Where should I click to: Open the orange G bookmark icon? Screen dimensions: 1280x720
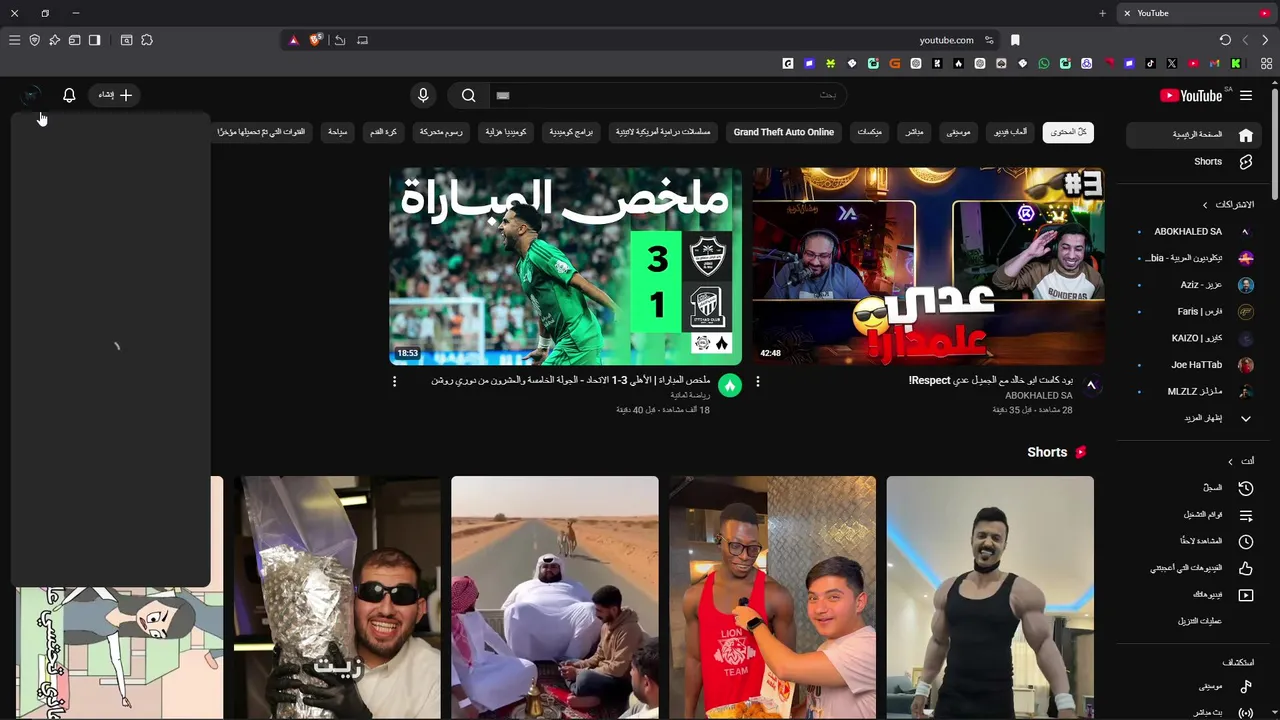click(x=894, y=63)
